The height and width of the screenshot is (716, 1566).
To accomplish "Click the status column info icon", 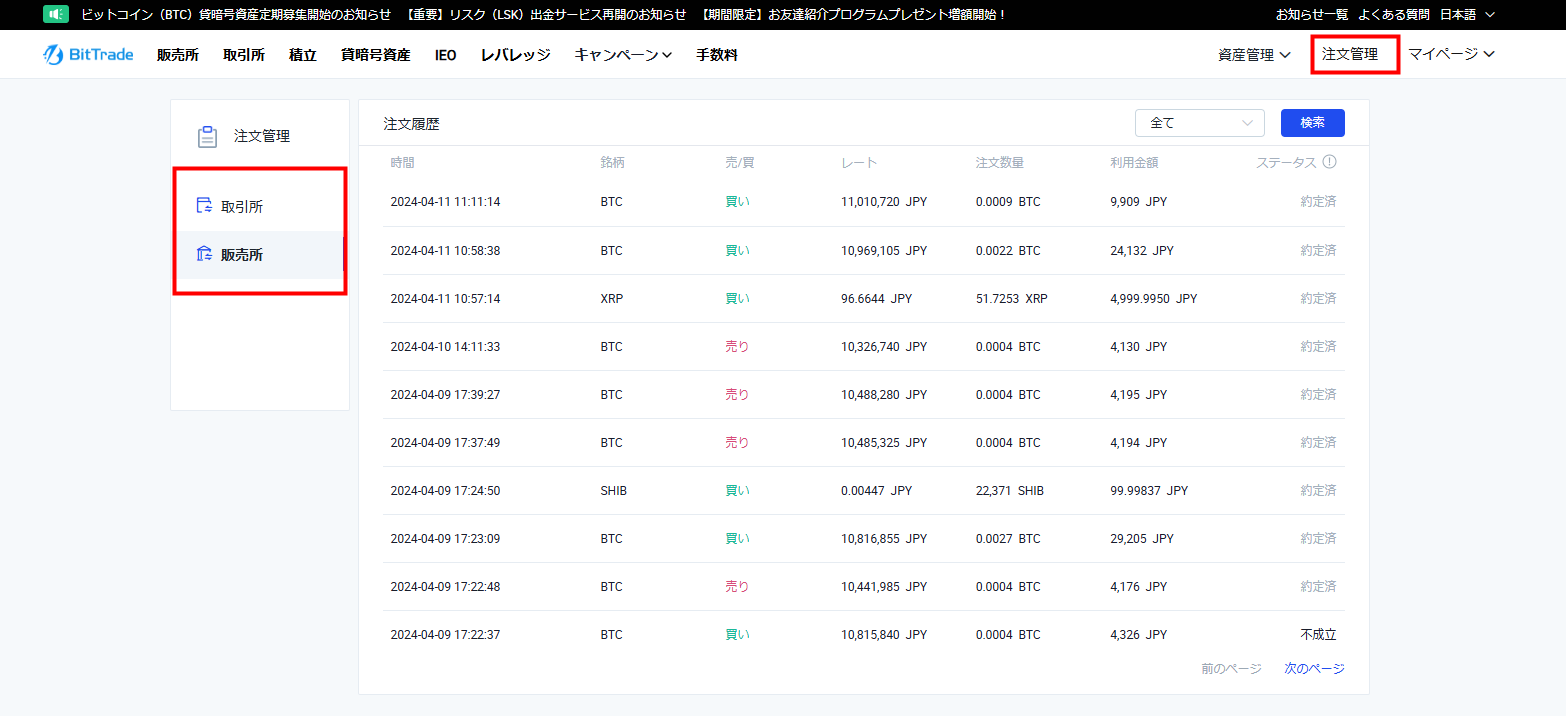I will click(x=1329, y=162).
